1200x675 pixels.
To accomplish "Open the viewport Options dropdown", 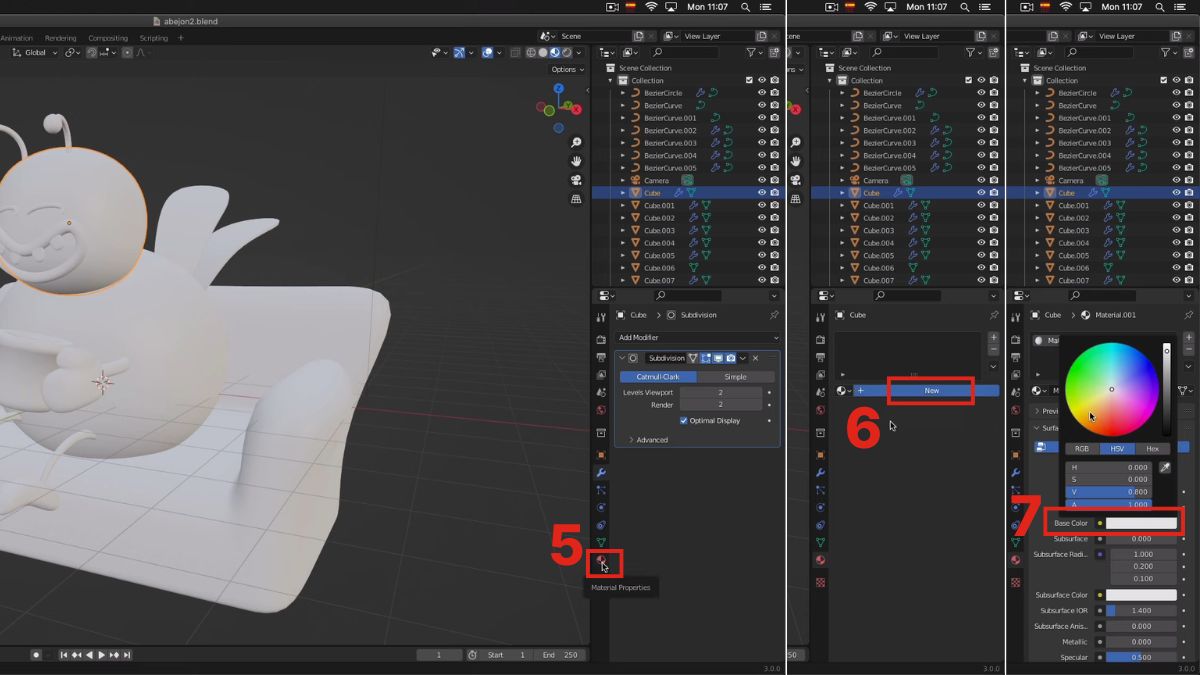I will tap(567, 69).
